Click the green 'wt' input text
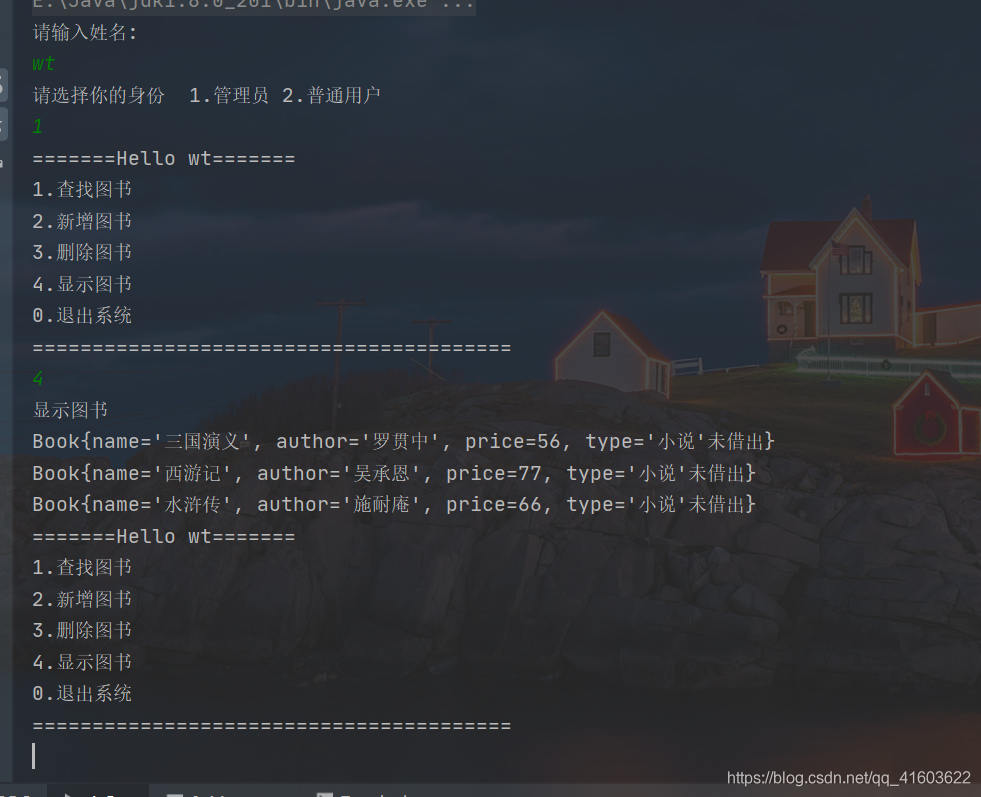This screenshot has height=797, width=981. pyautogui.click(x=44, y=64)
